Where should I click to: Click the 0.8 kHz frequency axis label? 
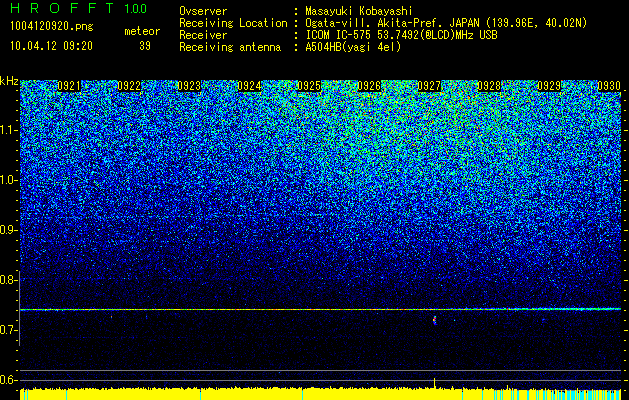point(8,280)
